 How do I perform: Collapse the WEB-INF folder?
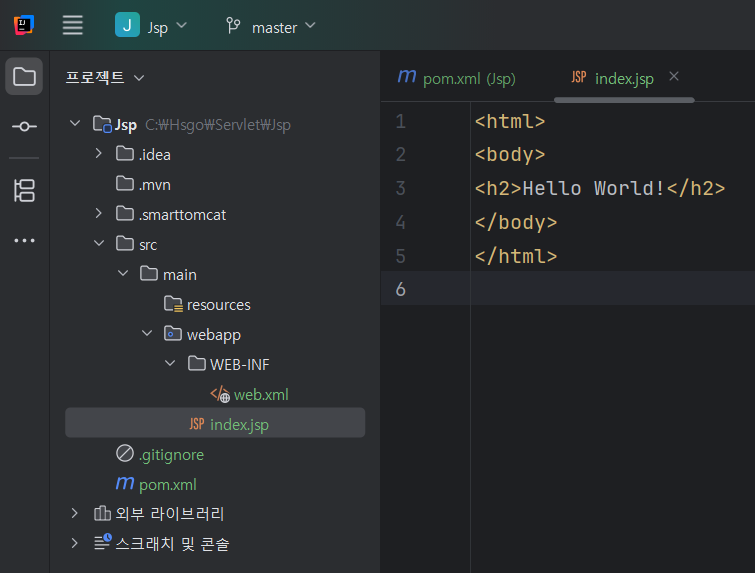pyautogui.click(x=171, y=364)
